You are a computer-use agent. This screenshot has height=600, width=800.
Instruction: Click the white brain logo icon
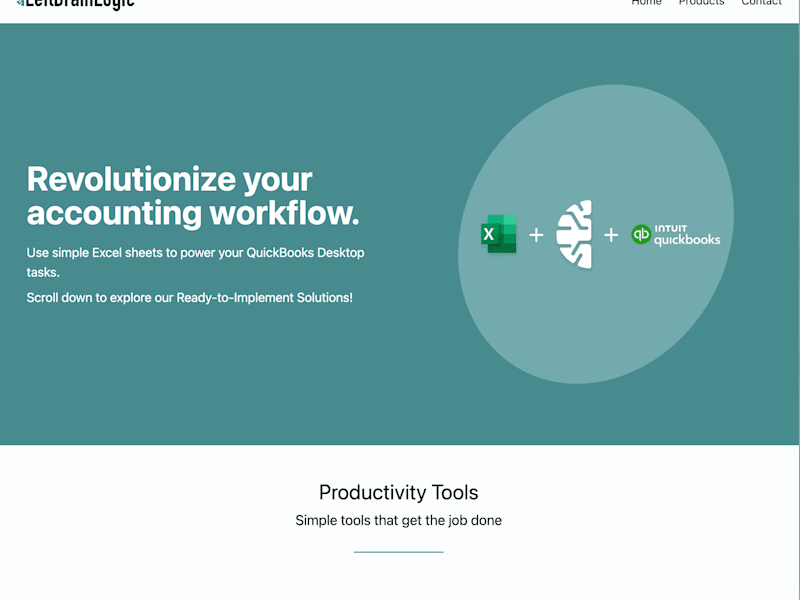574,234
